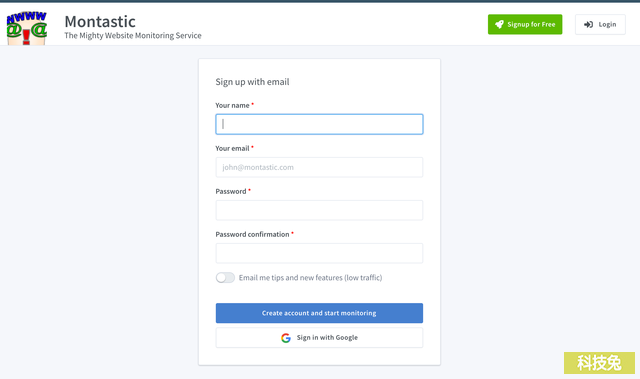The height and width of the screenshot is (379, 640).
Task: Open the Login button in header
Action: click(x=600, y=24)
